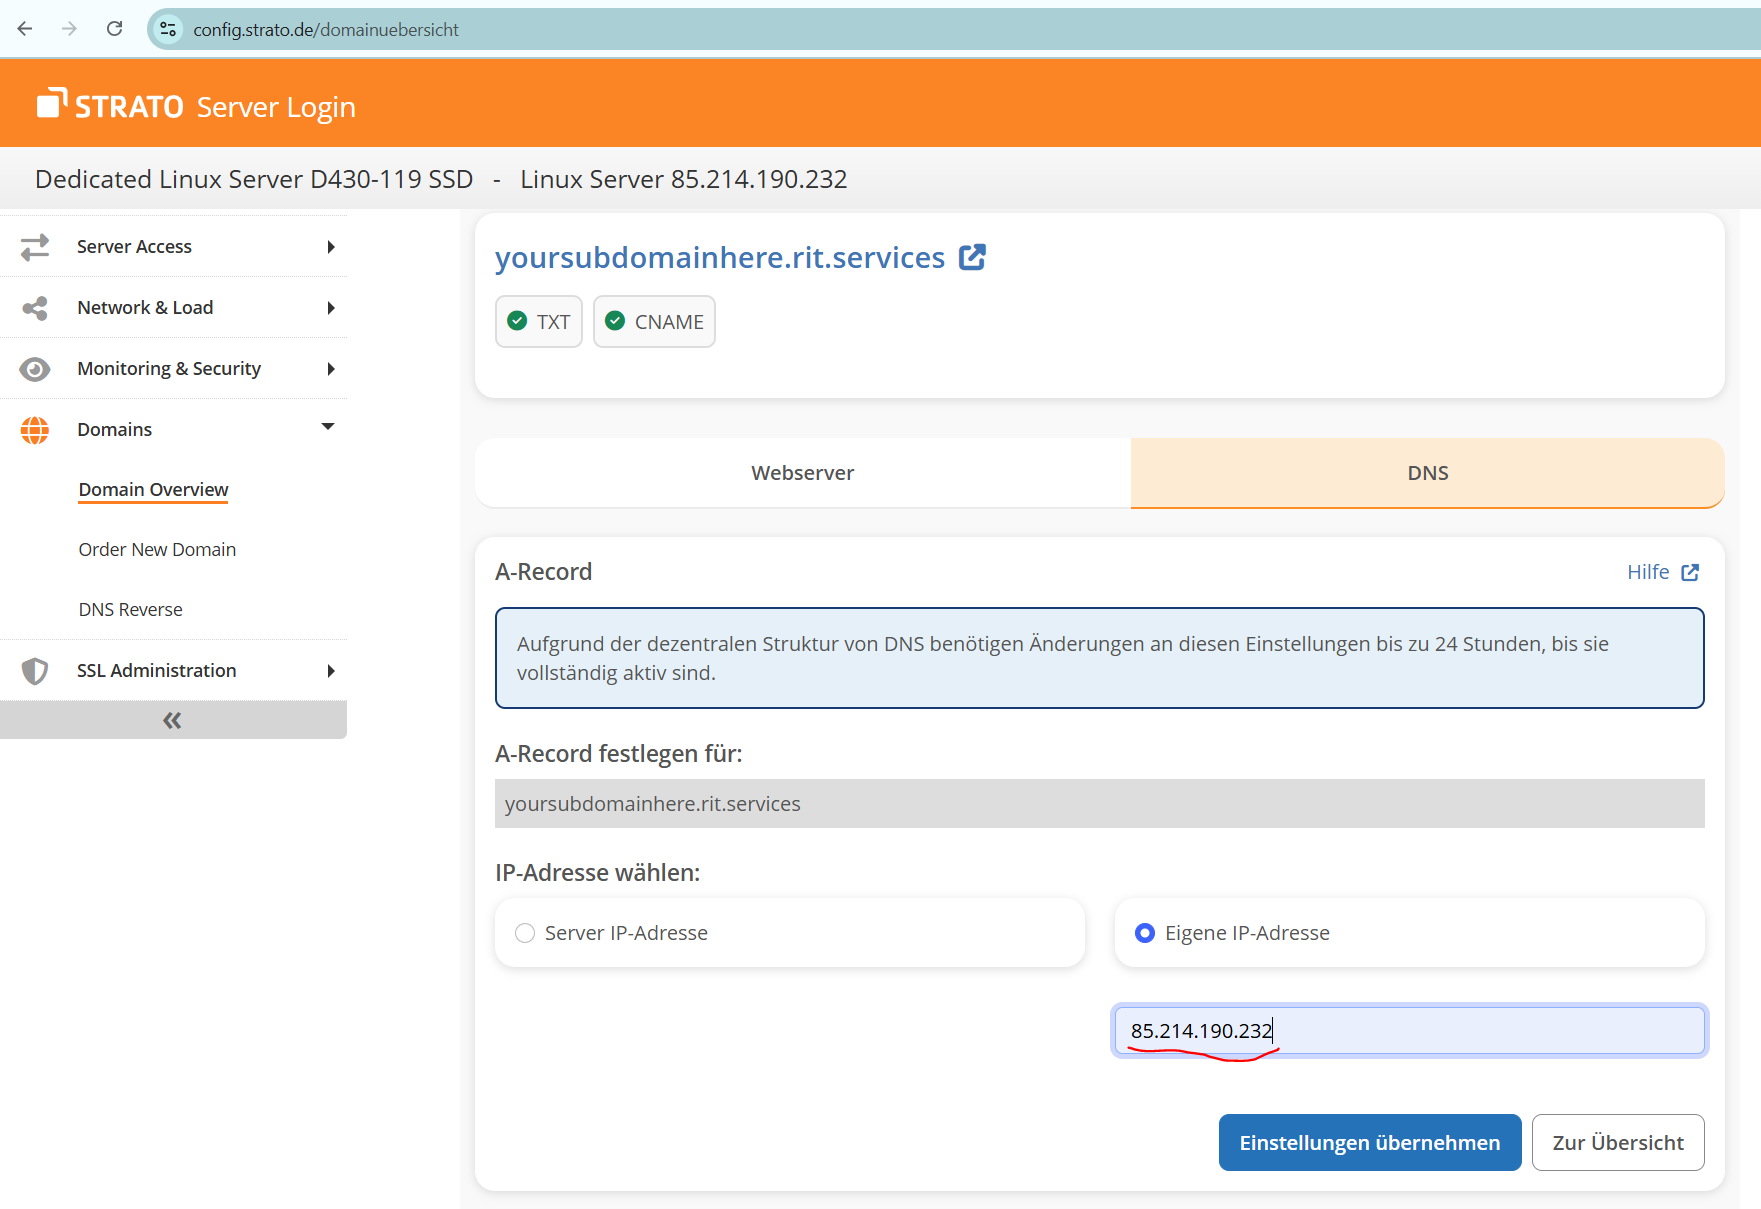Expand the Server Access menu arrow
This screenshot has width=1761, height=1209.
331,247
